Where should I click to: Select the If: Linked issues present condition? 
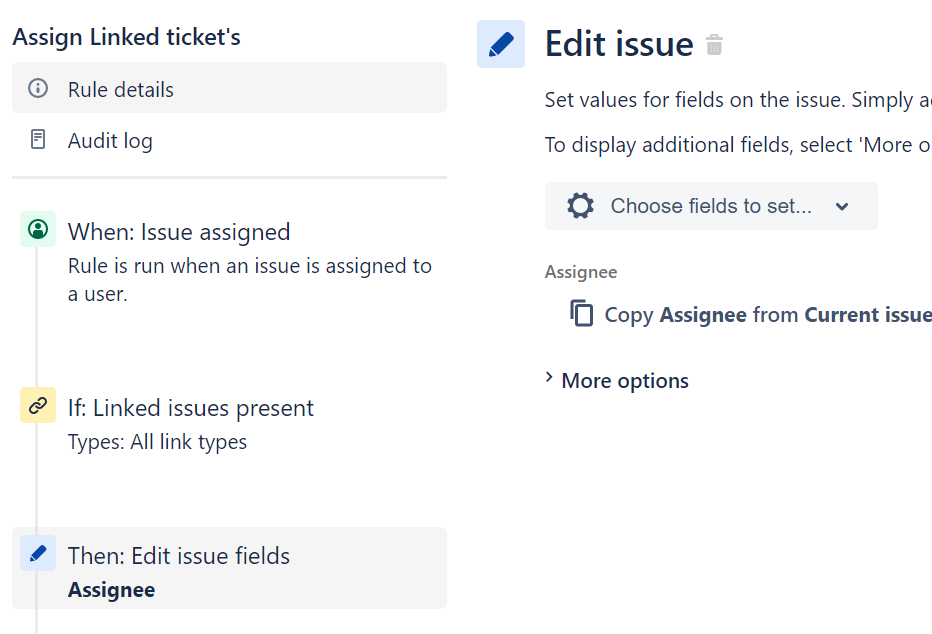pos(191,408)
